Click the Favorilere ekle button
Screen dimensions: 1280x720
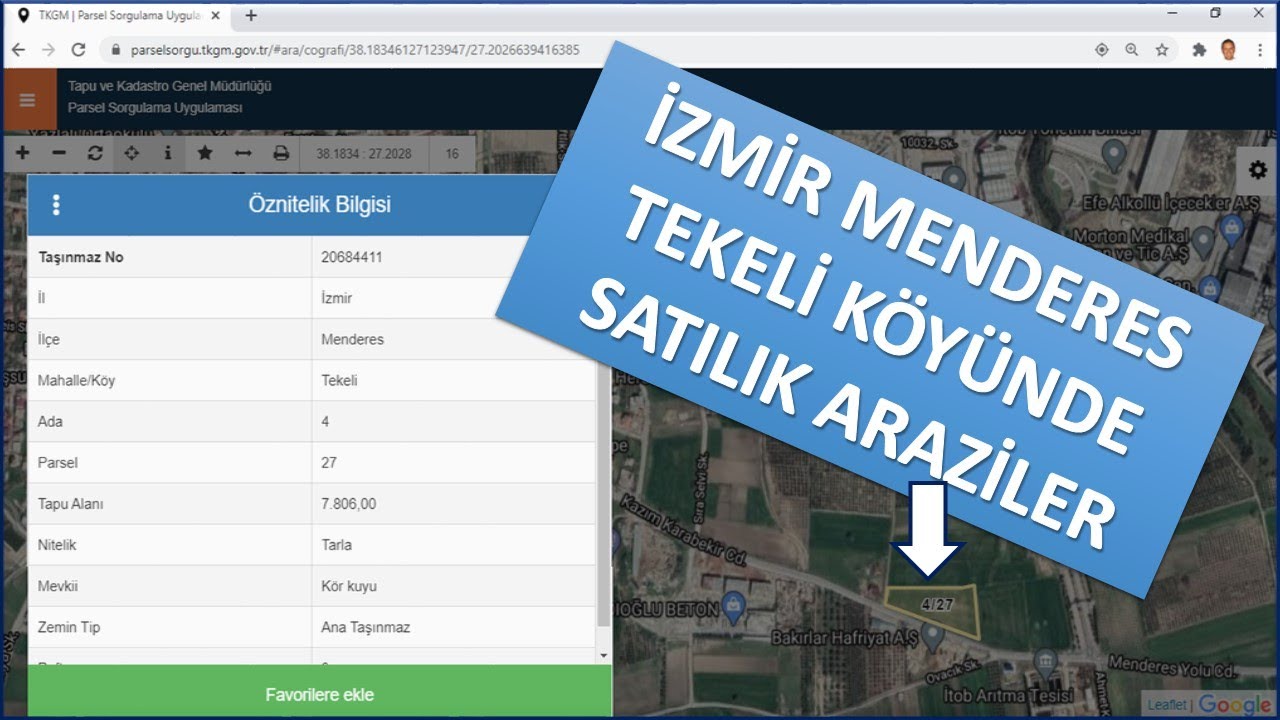click(319, 694)
